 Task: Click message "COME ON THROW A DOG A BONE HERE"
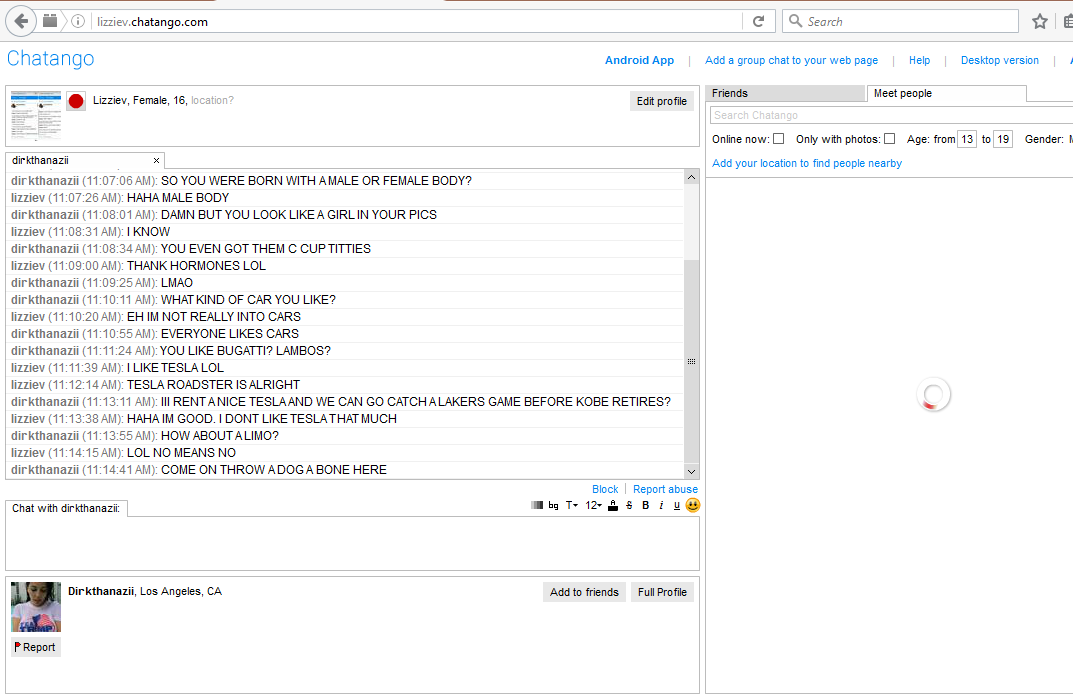(x=274, y=470)
